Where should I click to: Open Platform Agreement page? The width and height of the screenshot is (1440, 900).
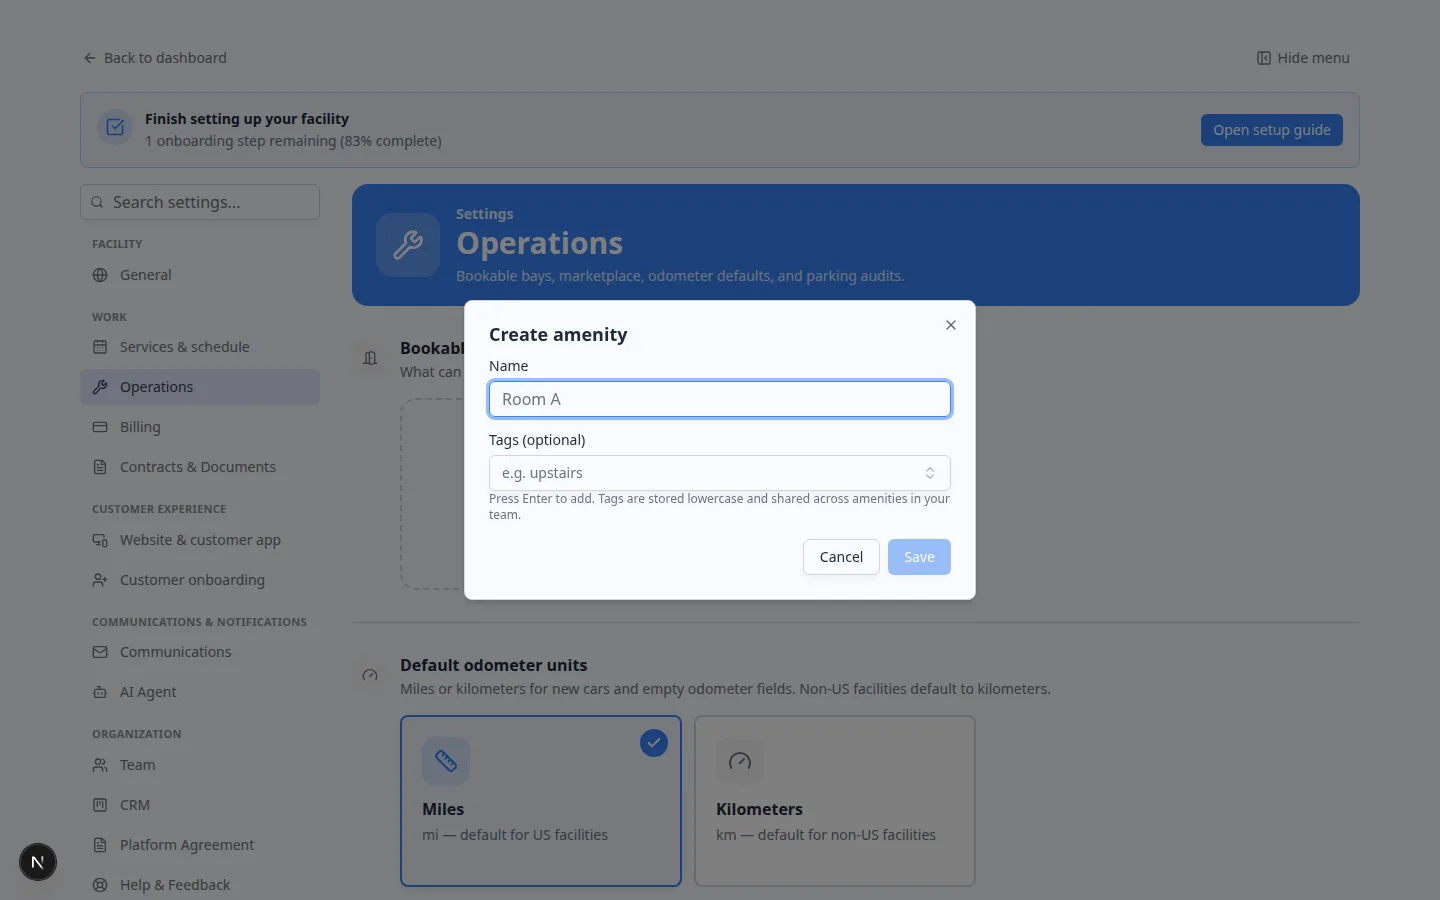200,845
